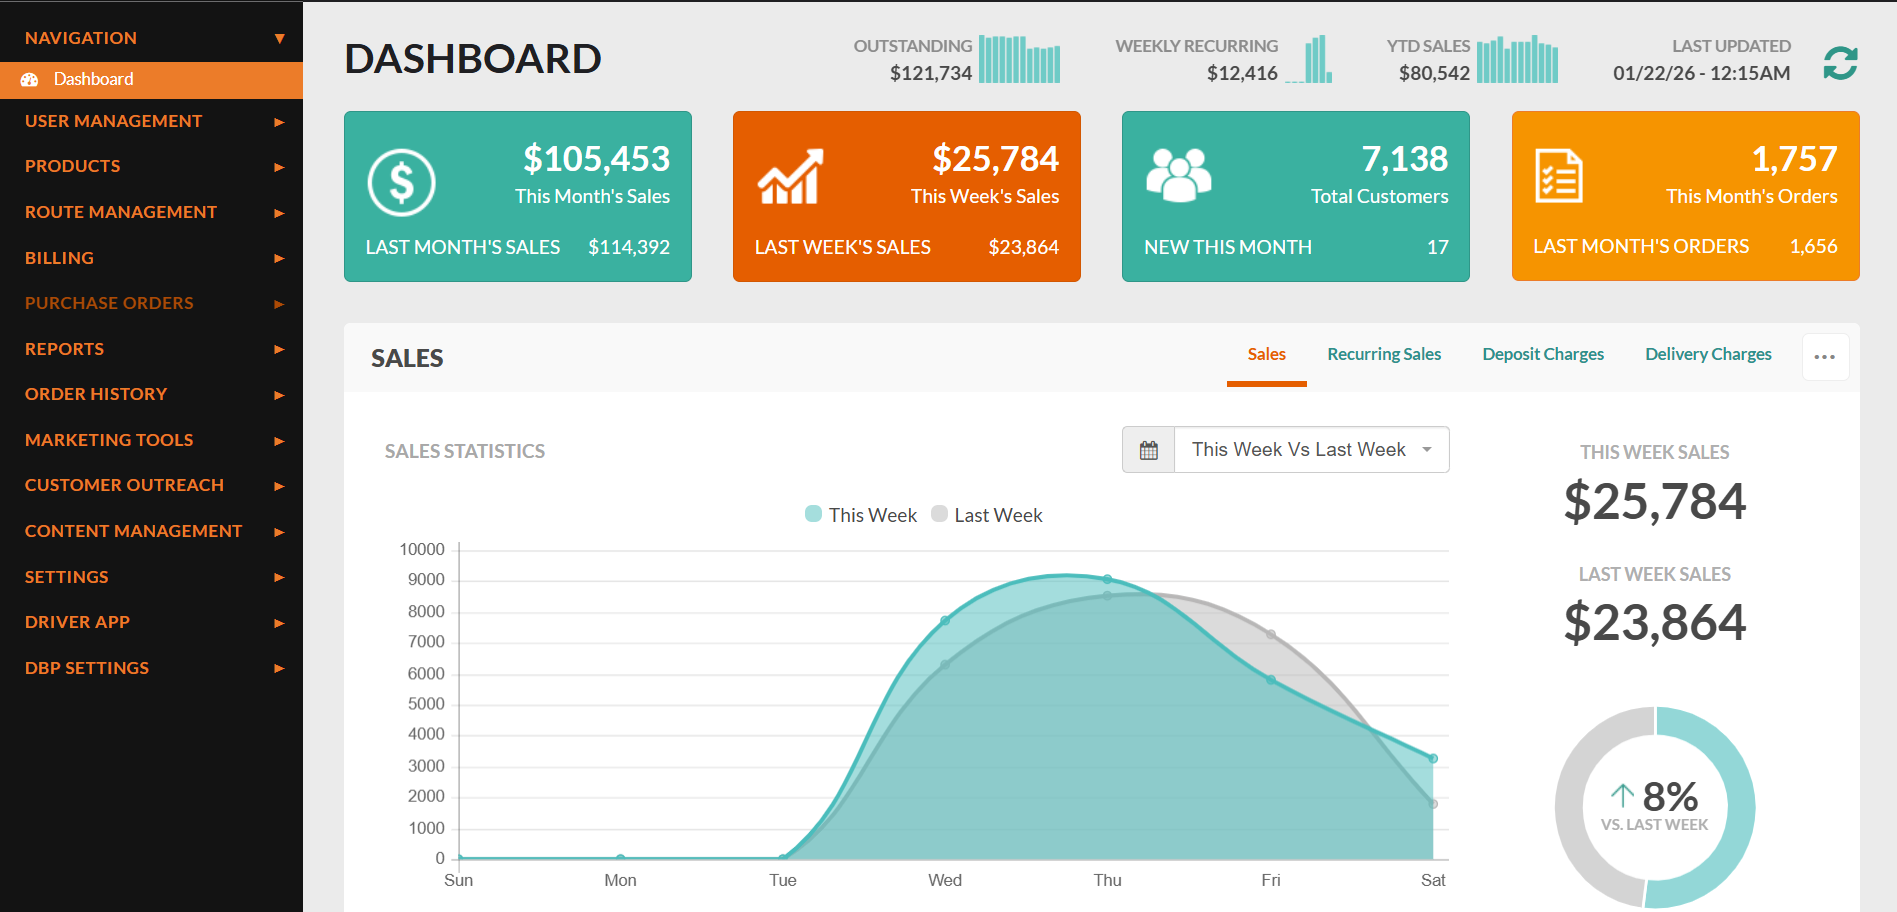Toggle the This Week series in the chart legend
This screenshot has height=912, width=1897.
[x=860, y=514]
